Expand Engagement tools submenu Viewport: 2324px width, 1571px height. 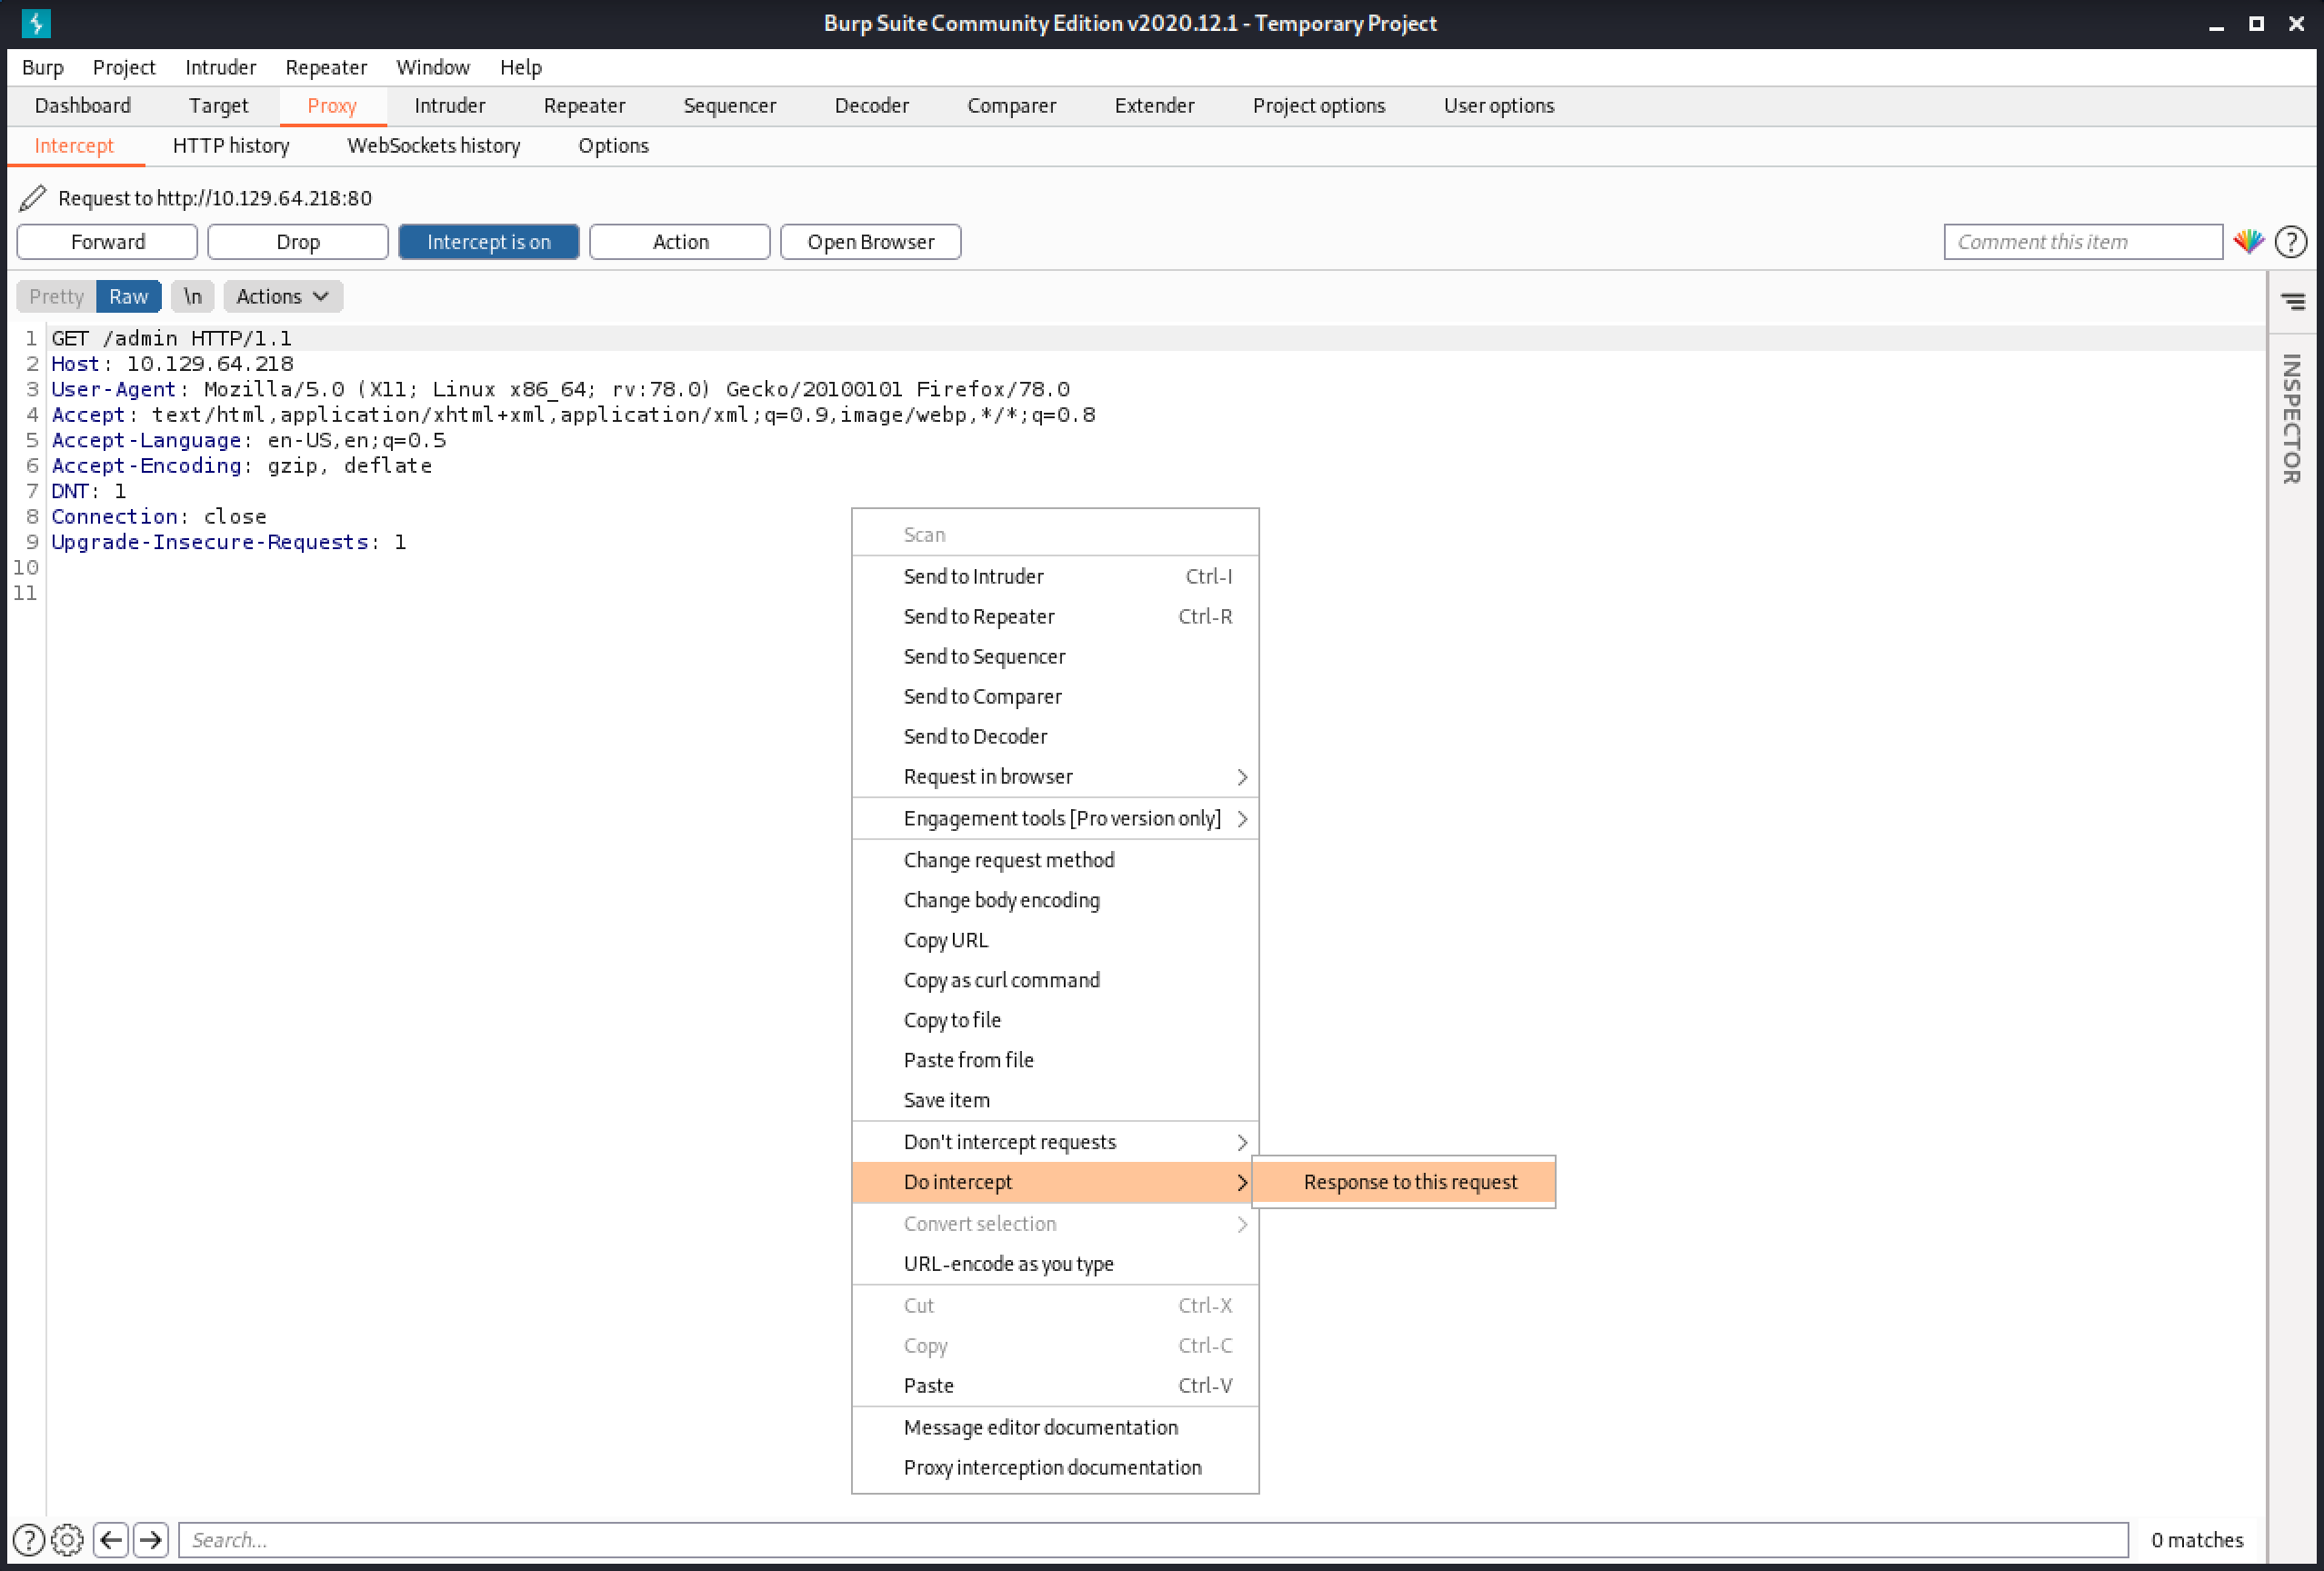[x=1054, y=818]
